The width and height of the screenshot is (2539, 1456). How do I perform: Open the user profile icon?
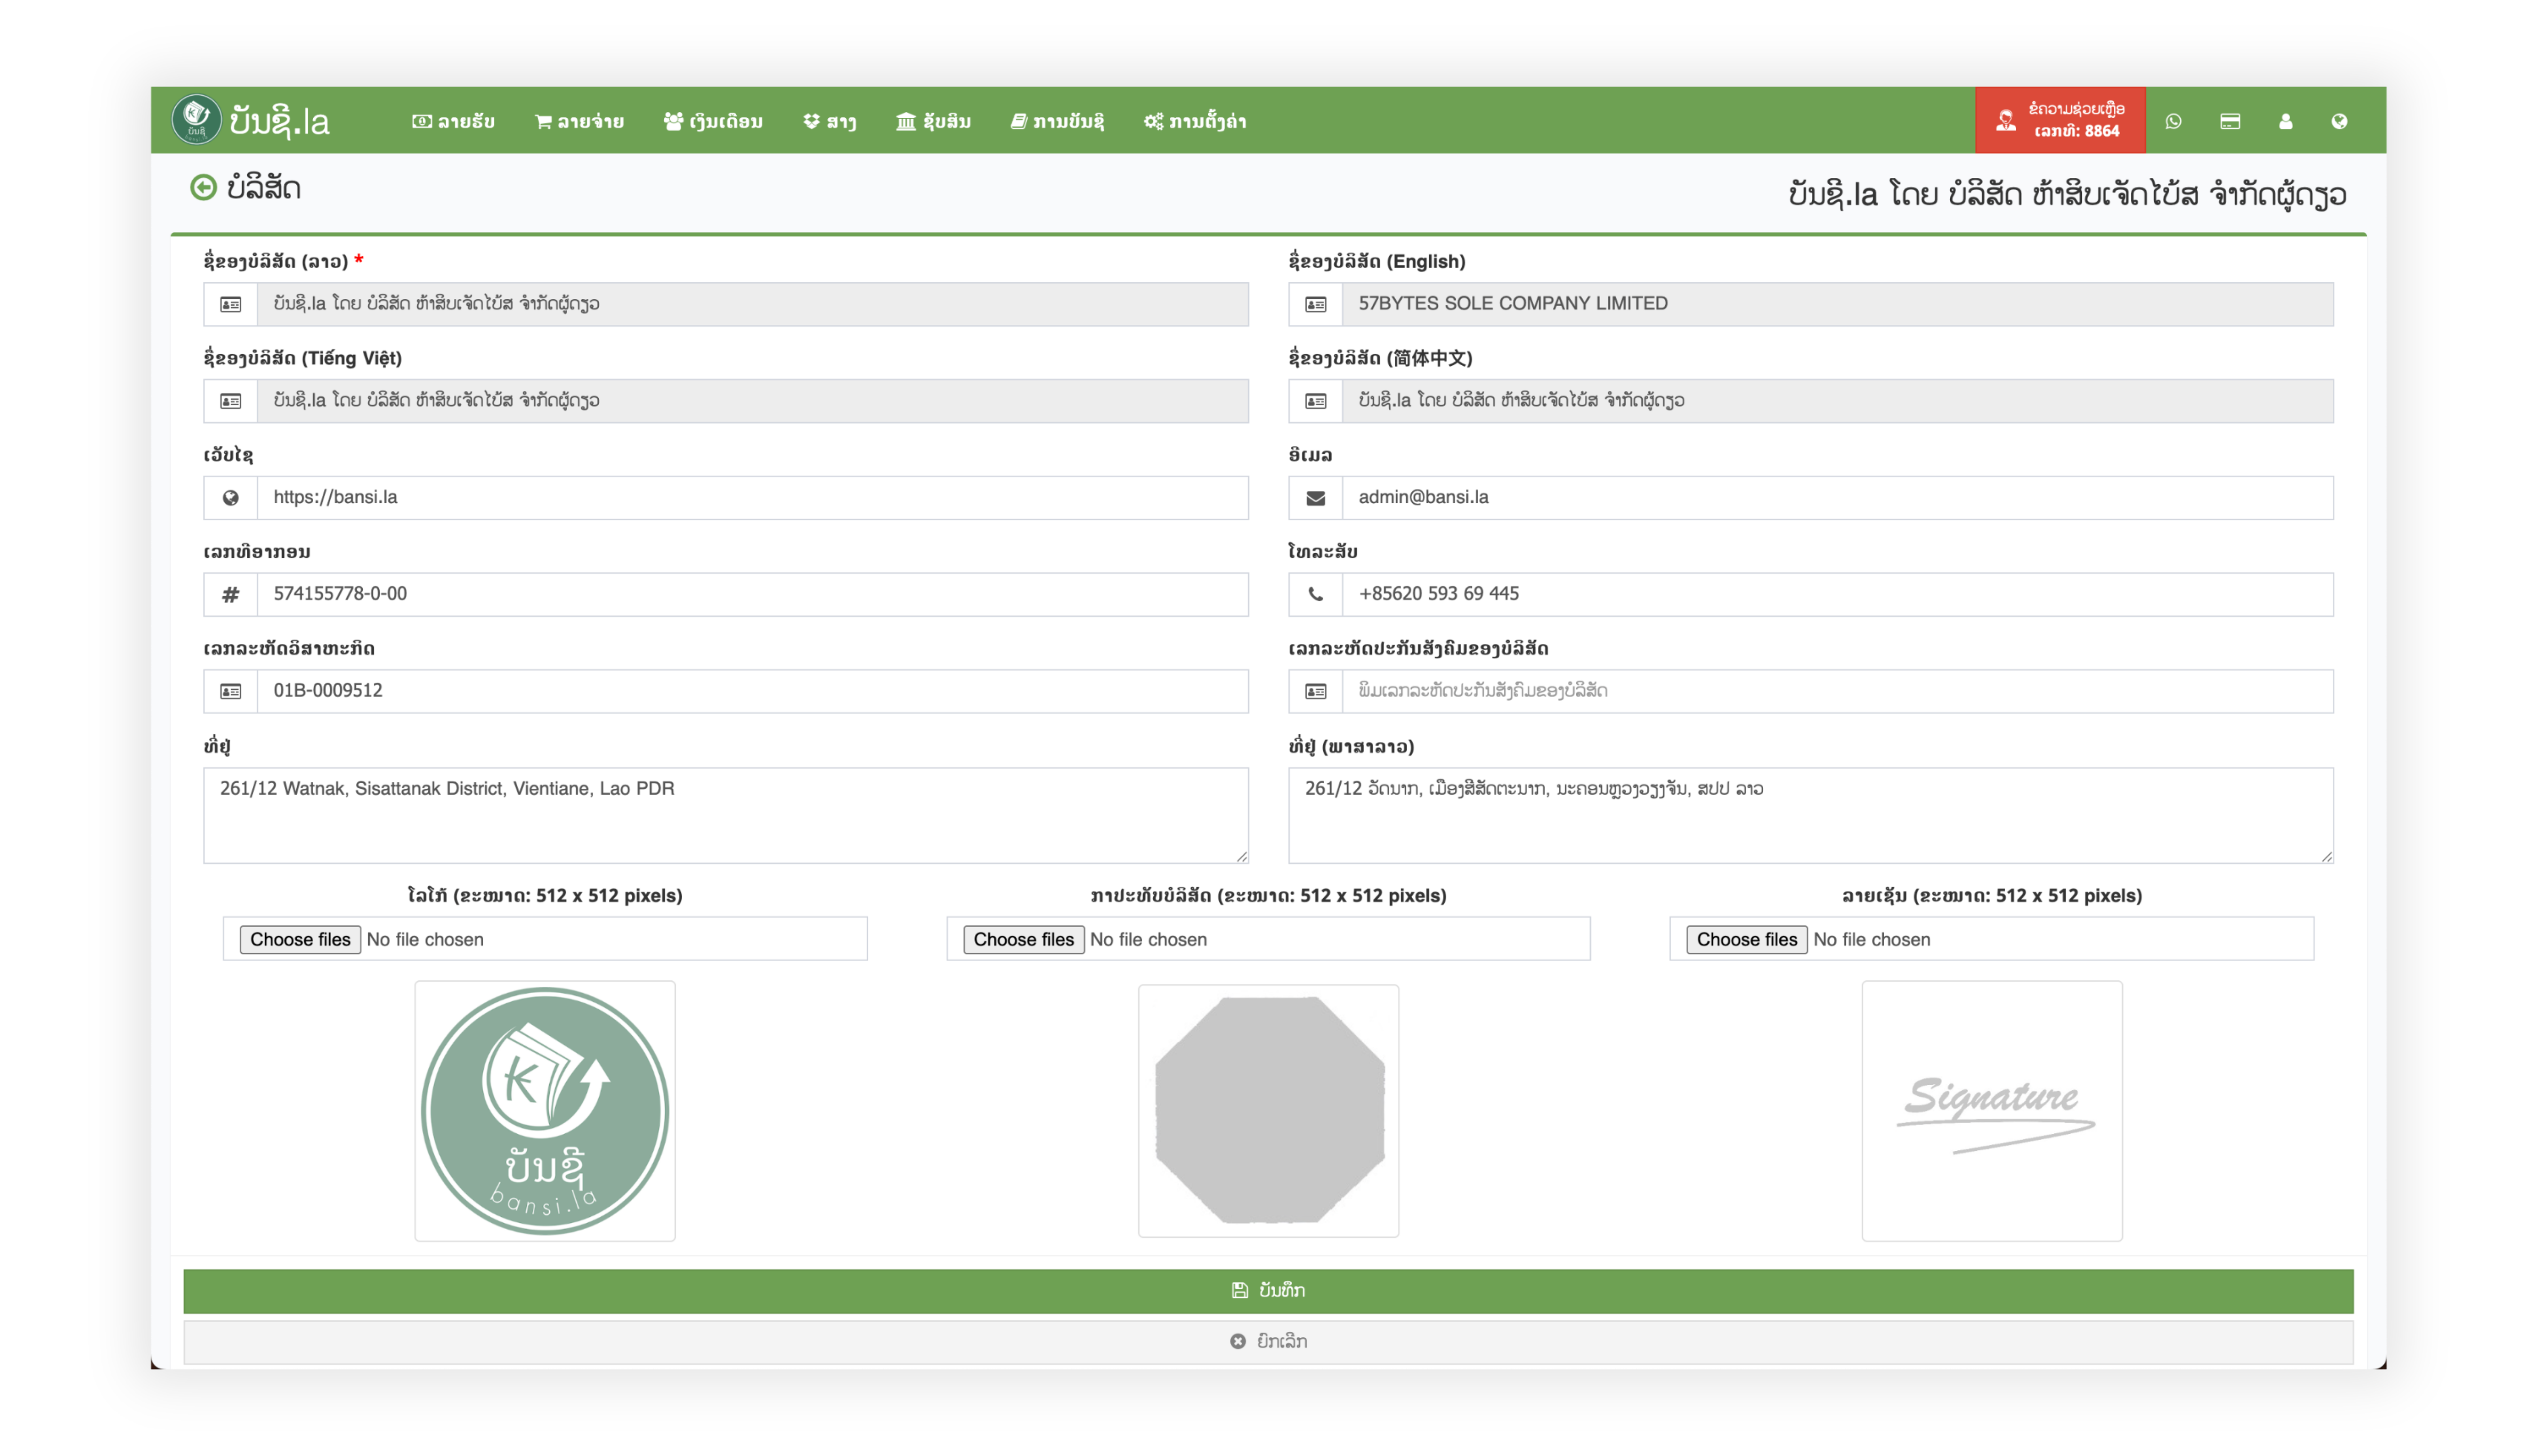click(2285, 121)
